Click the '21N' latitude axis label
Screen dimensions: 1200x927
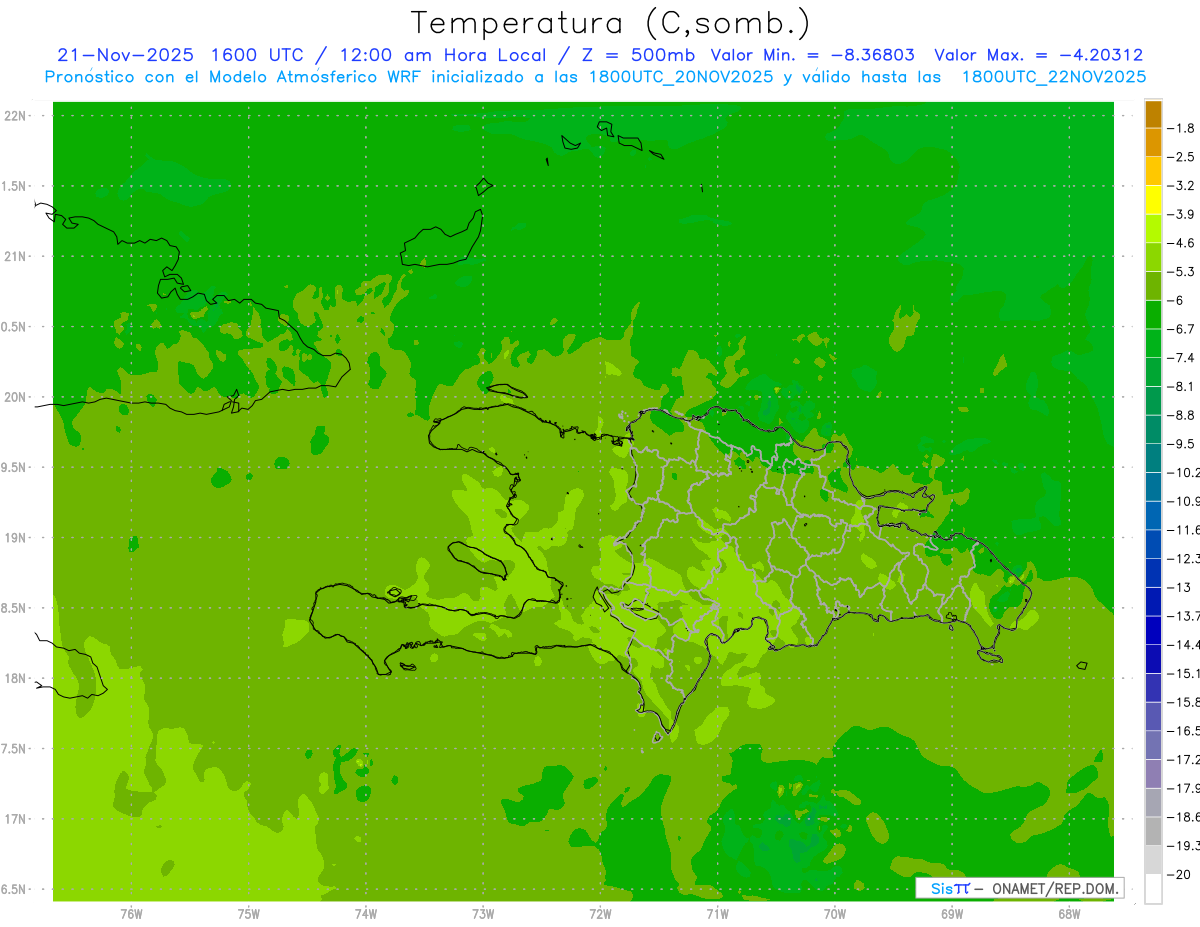(15, 256)
